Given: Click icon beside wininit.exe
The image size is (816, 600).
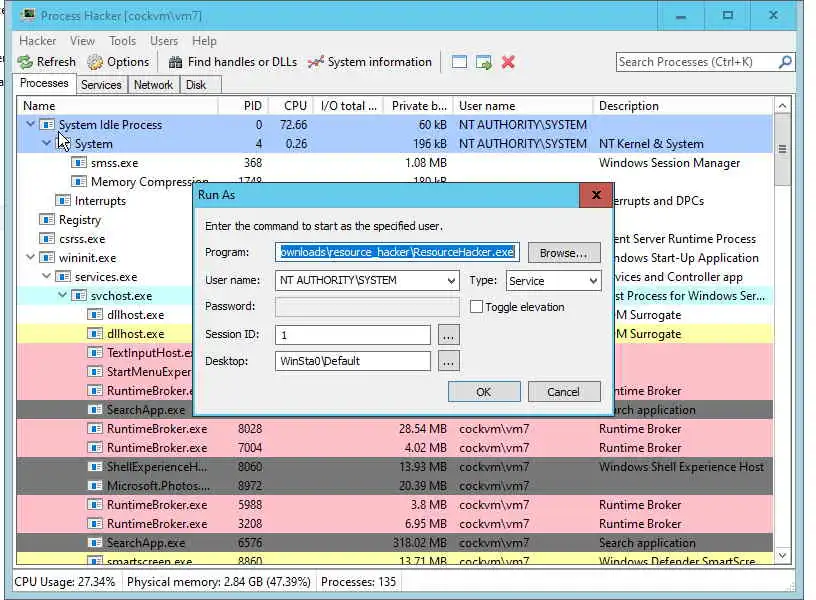Looking at the screenshot, I should 47,258.
